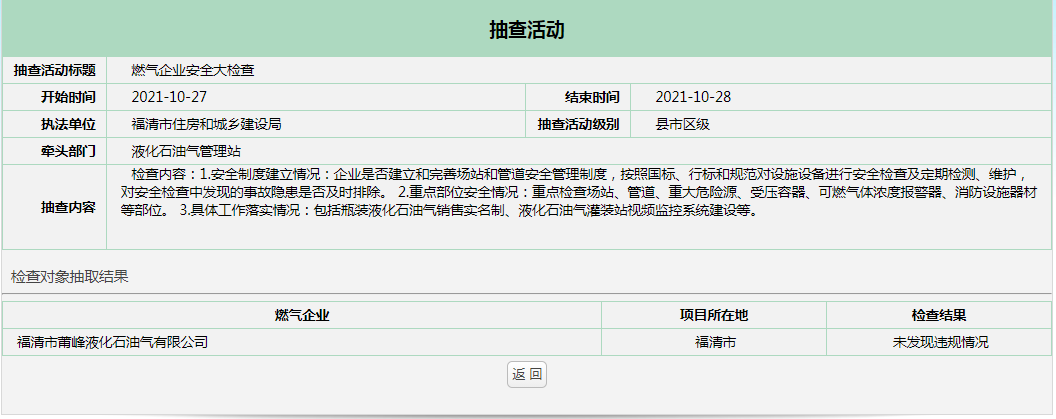The height and width of the screenshot is (419, 1056).
Task: Click the 抽查活动级别 label
Action: click(x=578, y=124)
